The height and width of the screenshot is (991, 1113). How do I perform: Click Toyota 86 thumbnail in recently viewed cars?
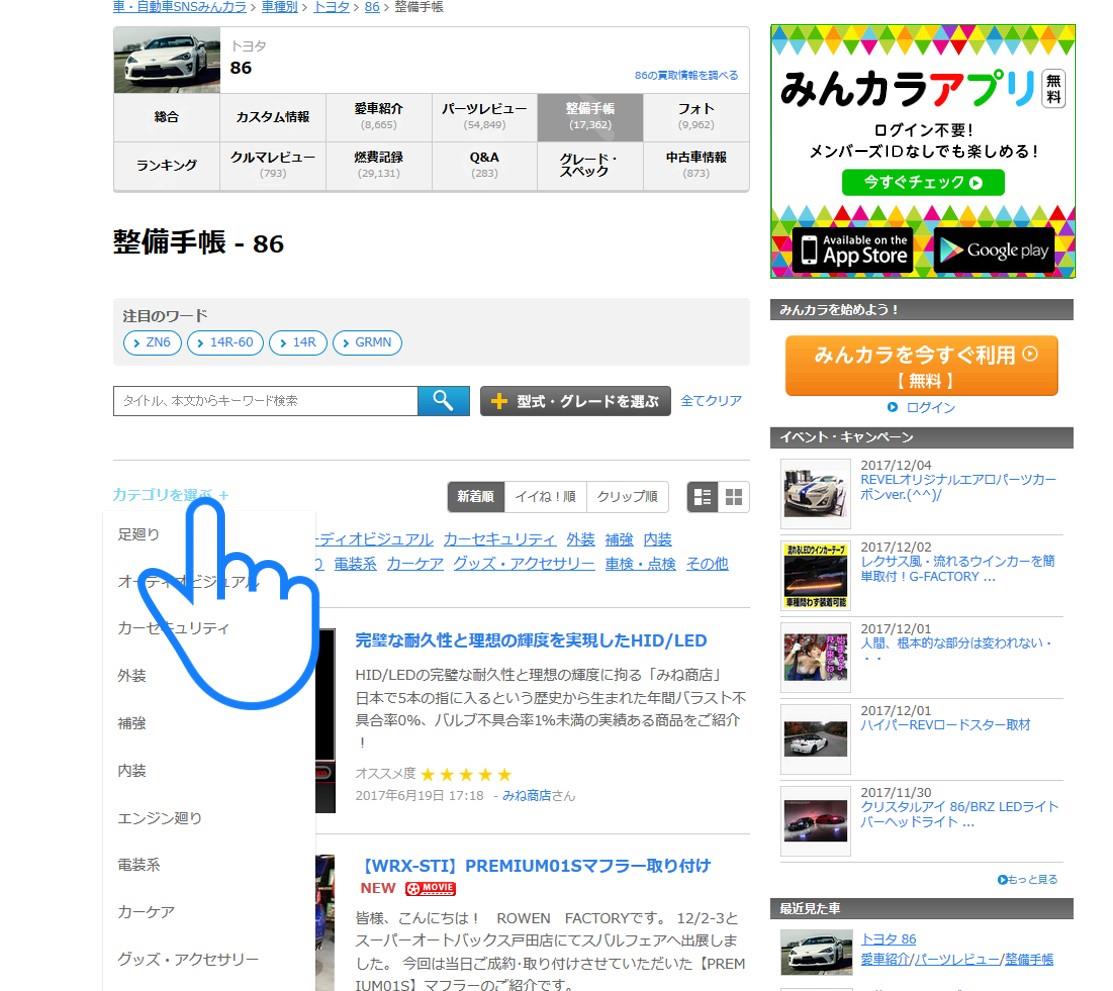[x=816, y=952]
